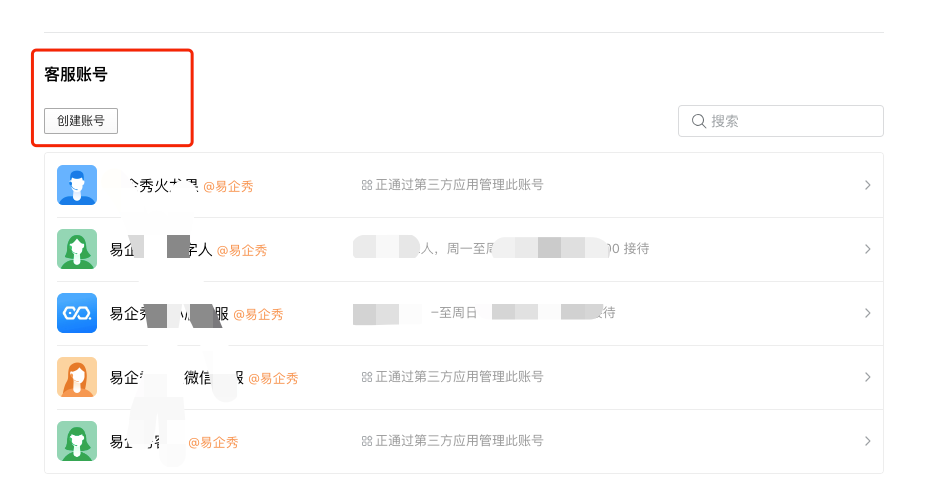The width and height of the screenshot is (928, 504).
Task: Click green avatar of the 周一至 reception account
Action: tap(77, 249)
